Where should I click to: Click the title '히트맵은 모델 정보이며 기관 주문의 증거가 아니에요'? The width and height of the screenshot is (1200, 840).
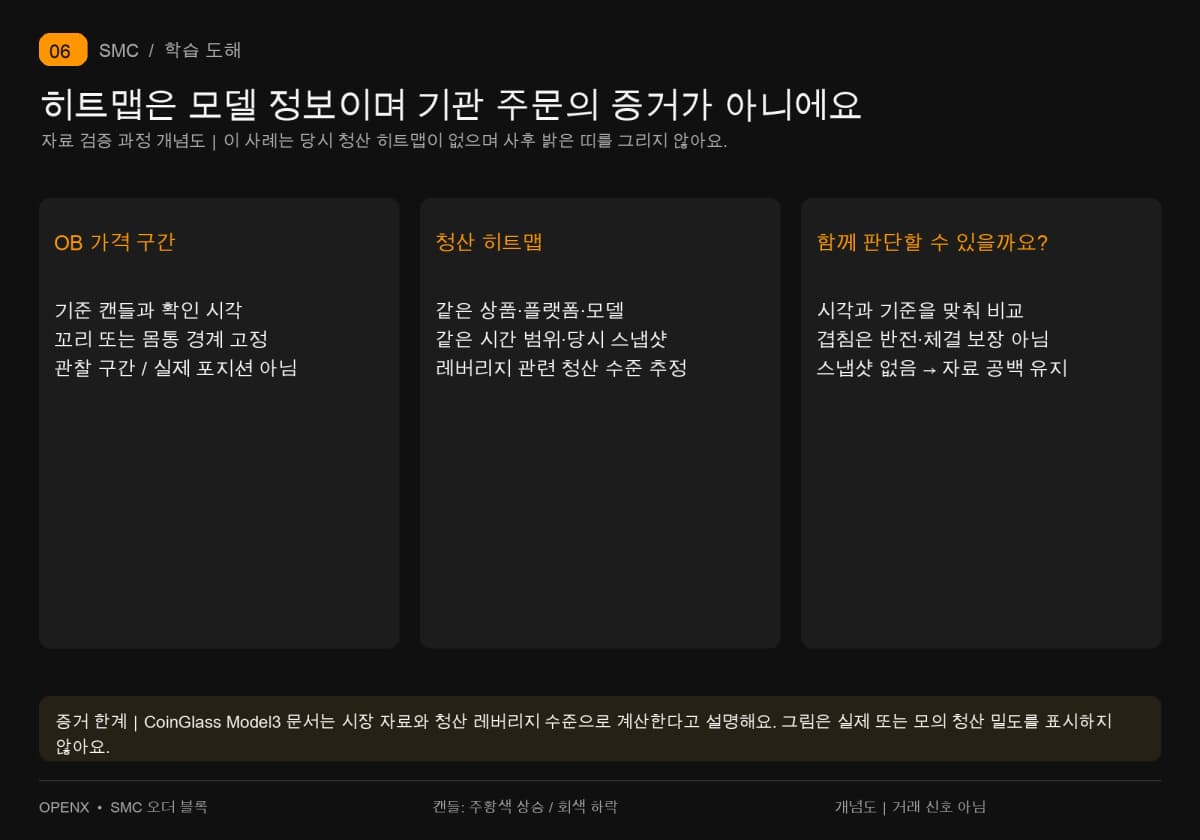click(451, 105)
